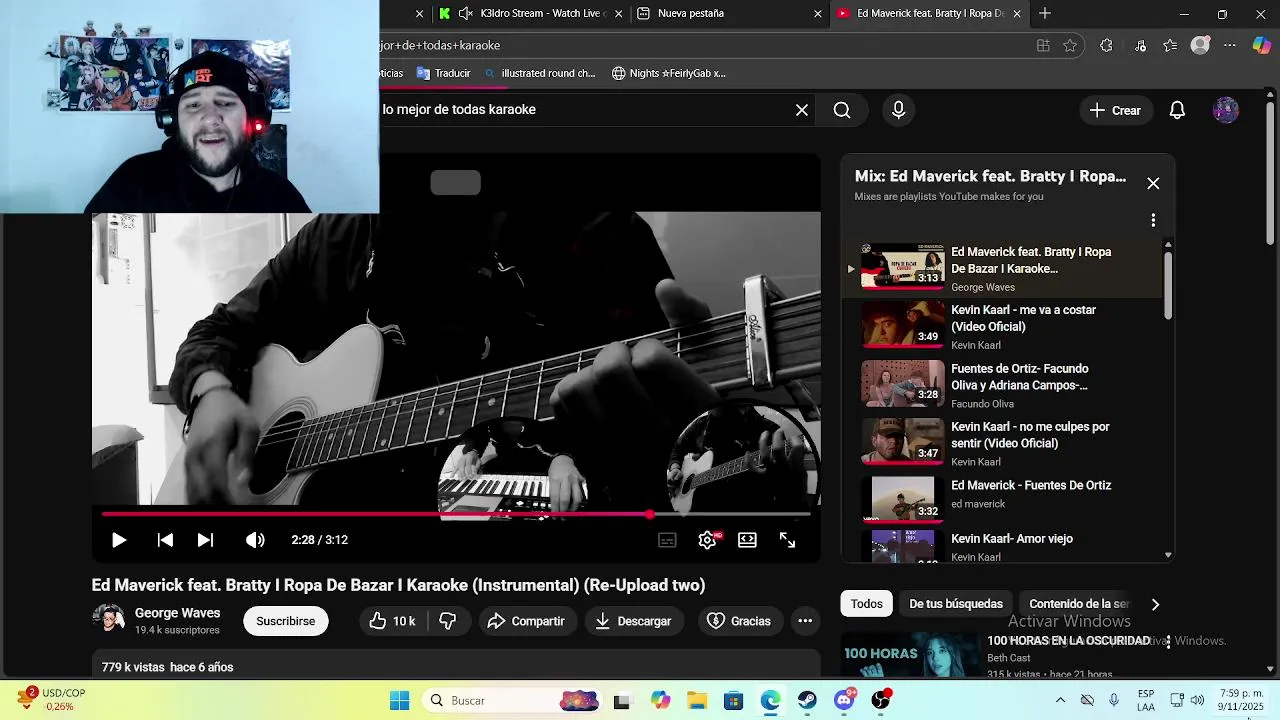Open YouTube notifications bell
The height and width of the screenshot is (720, 1280).
pos(1177,110)
